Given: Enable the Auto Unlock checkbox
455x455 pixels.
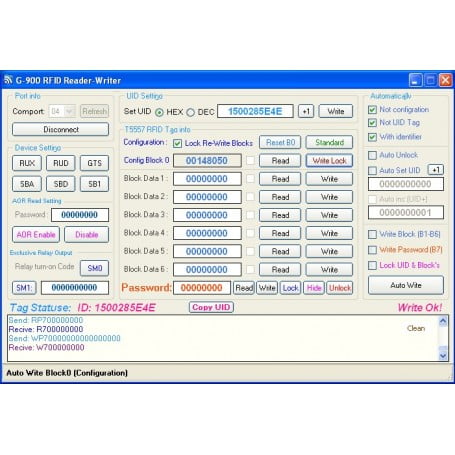Looking at the screenshot, I should 372,155.
